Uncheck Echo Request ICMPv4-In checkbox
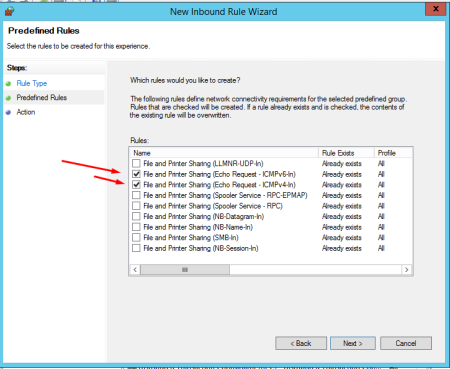 (136, 185)
